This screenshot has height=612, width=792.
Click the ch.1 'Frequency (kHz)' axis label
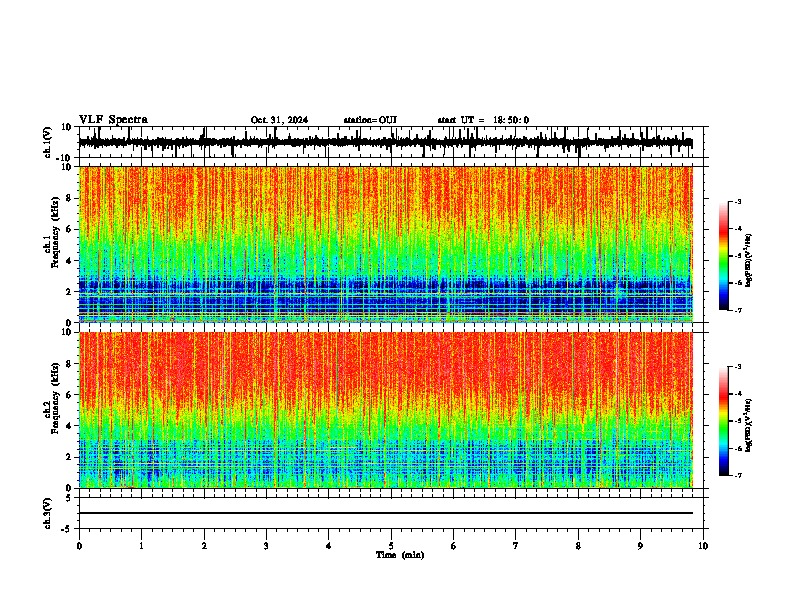[x=55, y=232]
